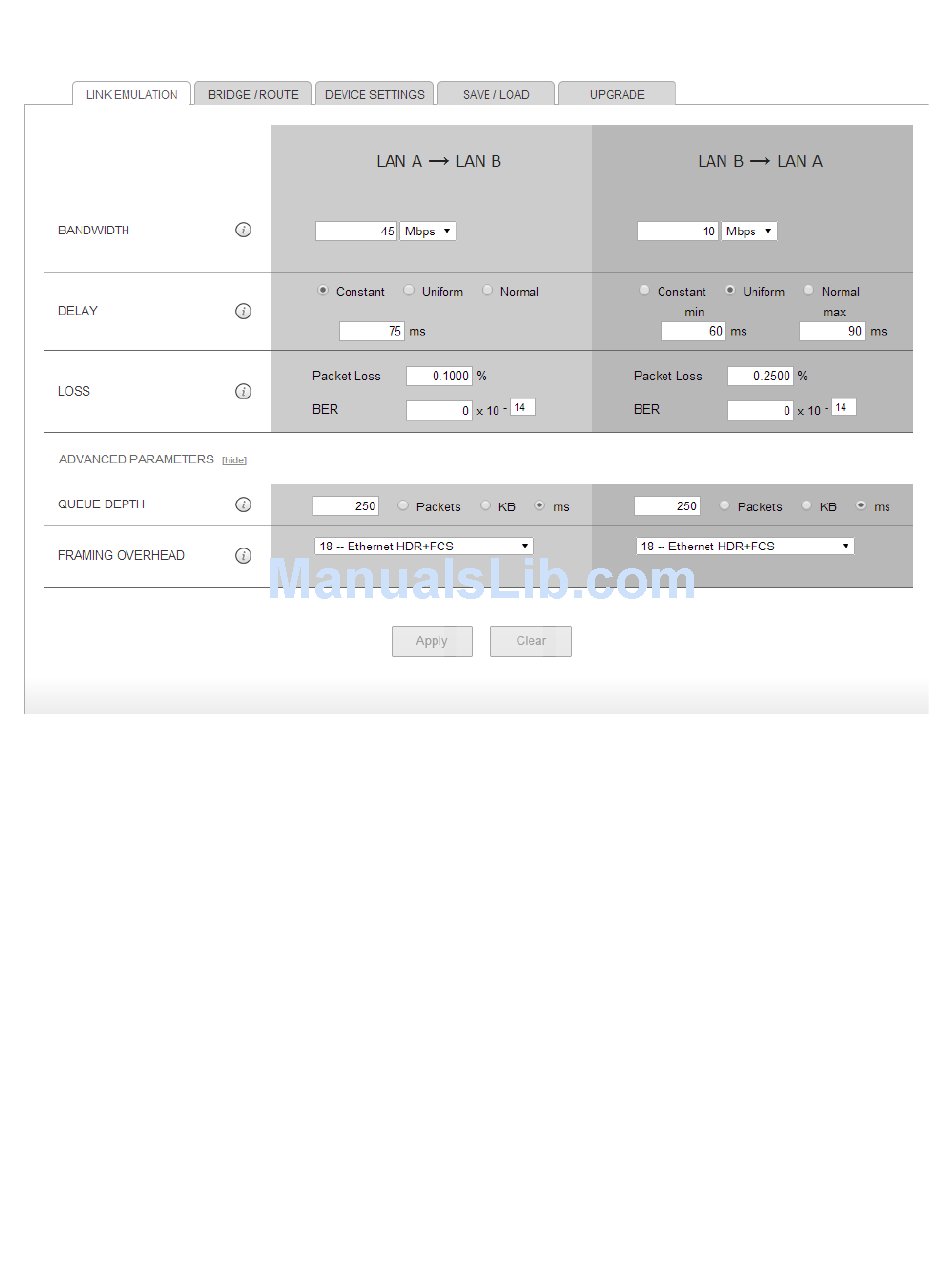The height and width of the screenshot is (1267, 950).
Task: Click the Packet Loss field showing 0.1000
Action: [439, 376]
